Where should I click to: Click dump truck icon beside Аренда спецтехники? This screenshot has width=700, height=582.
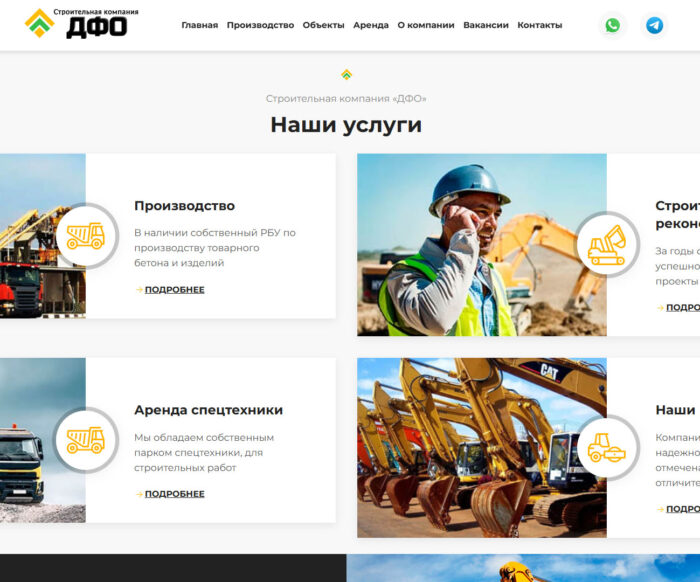85,440
